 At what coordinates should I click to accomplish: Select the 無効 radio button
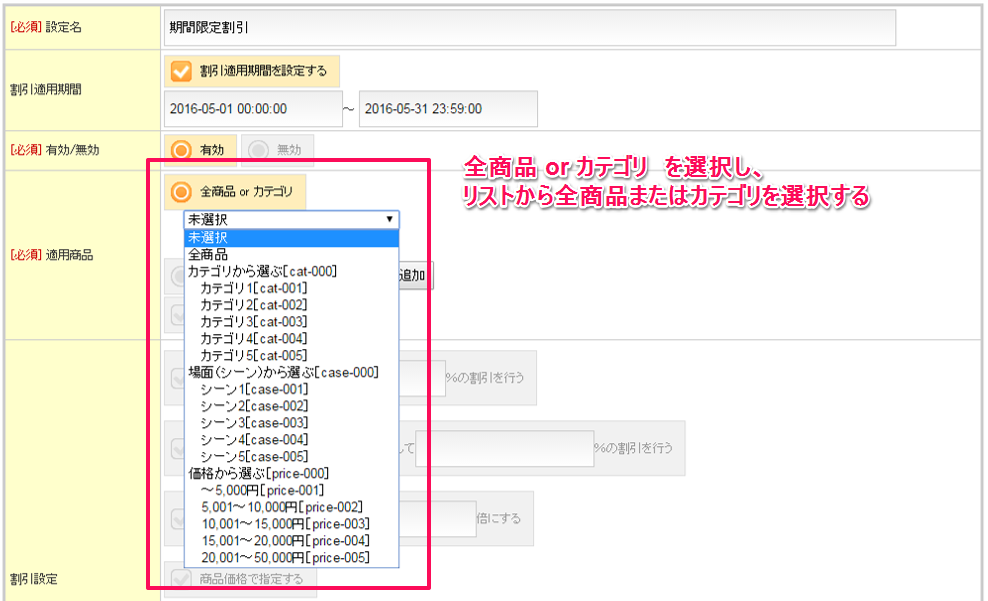pos(259,149)
